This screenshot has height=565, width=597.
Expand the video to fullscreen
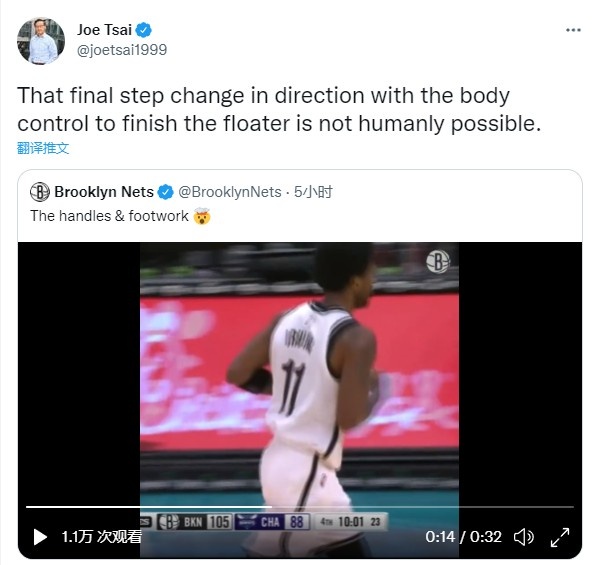(560, 537)
